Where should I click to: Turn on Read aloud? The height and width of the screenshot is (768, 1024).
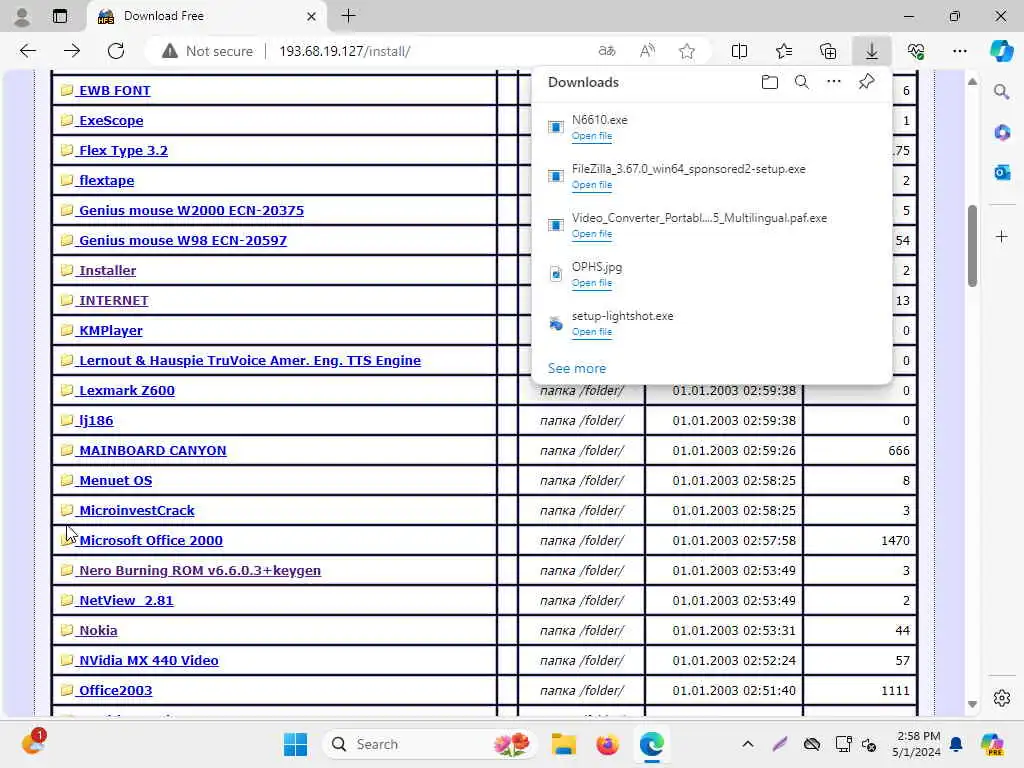(647, 51)
